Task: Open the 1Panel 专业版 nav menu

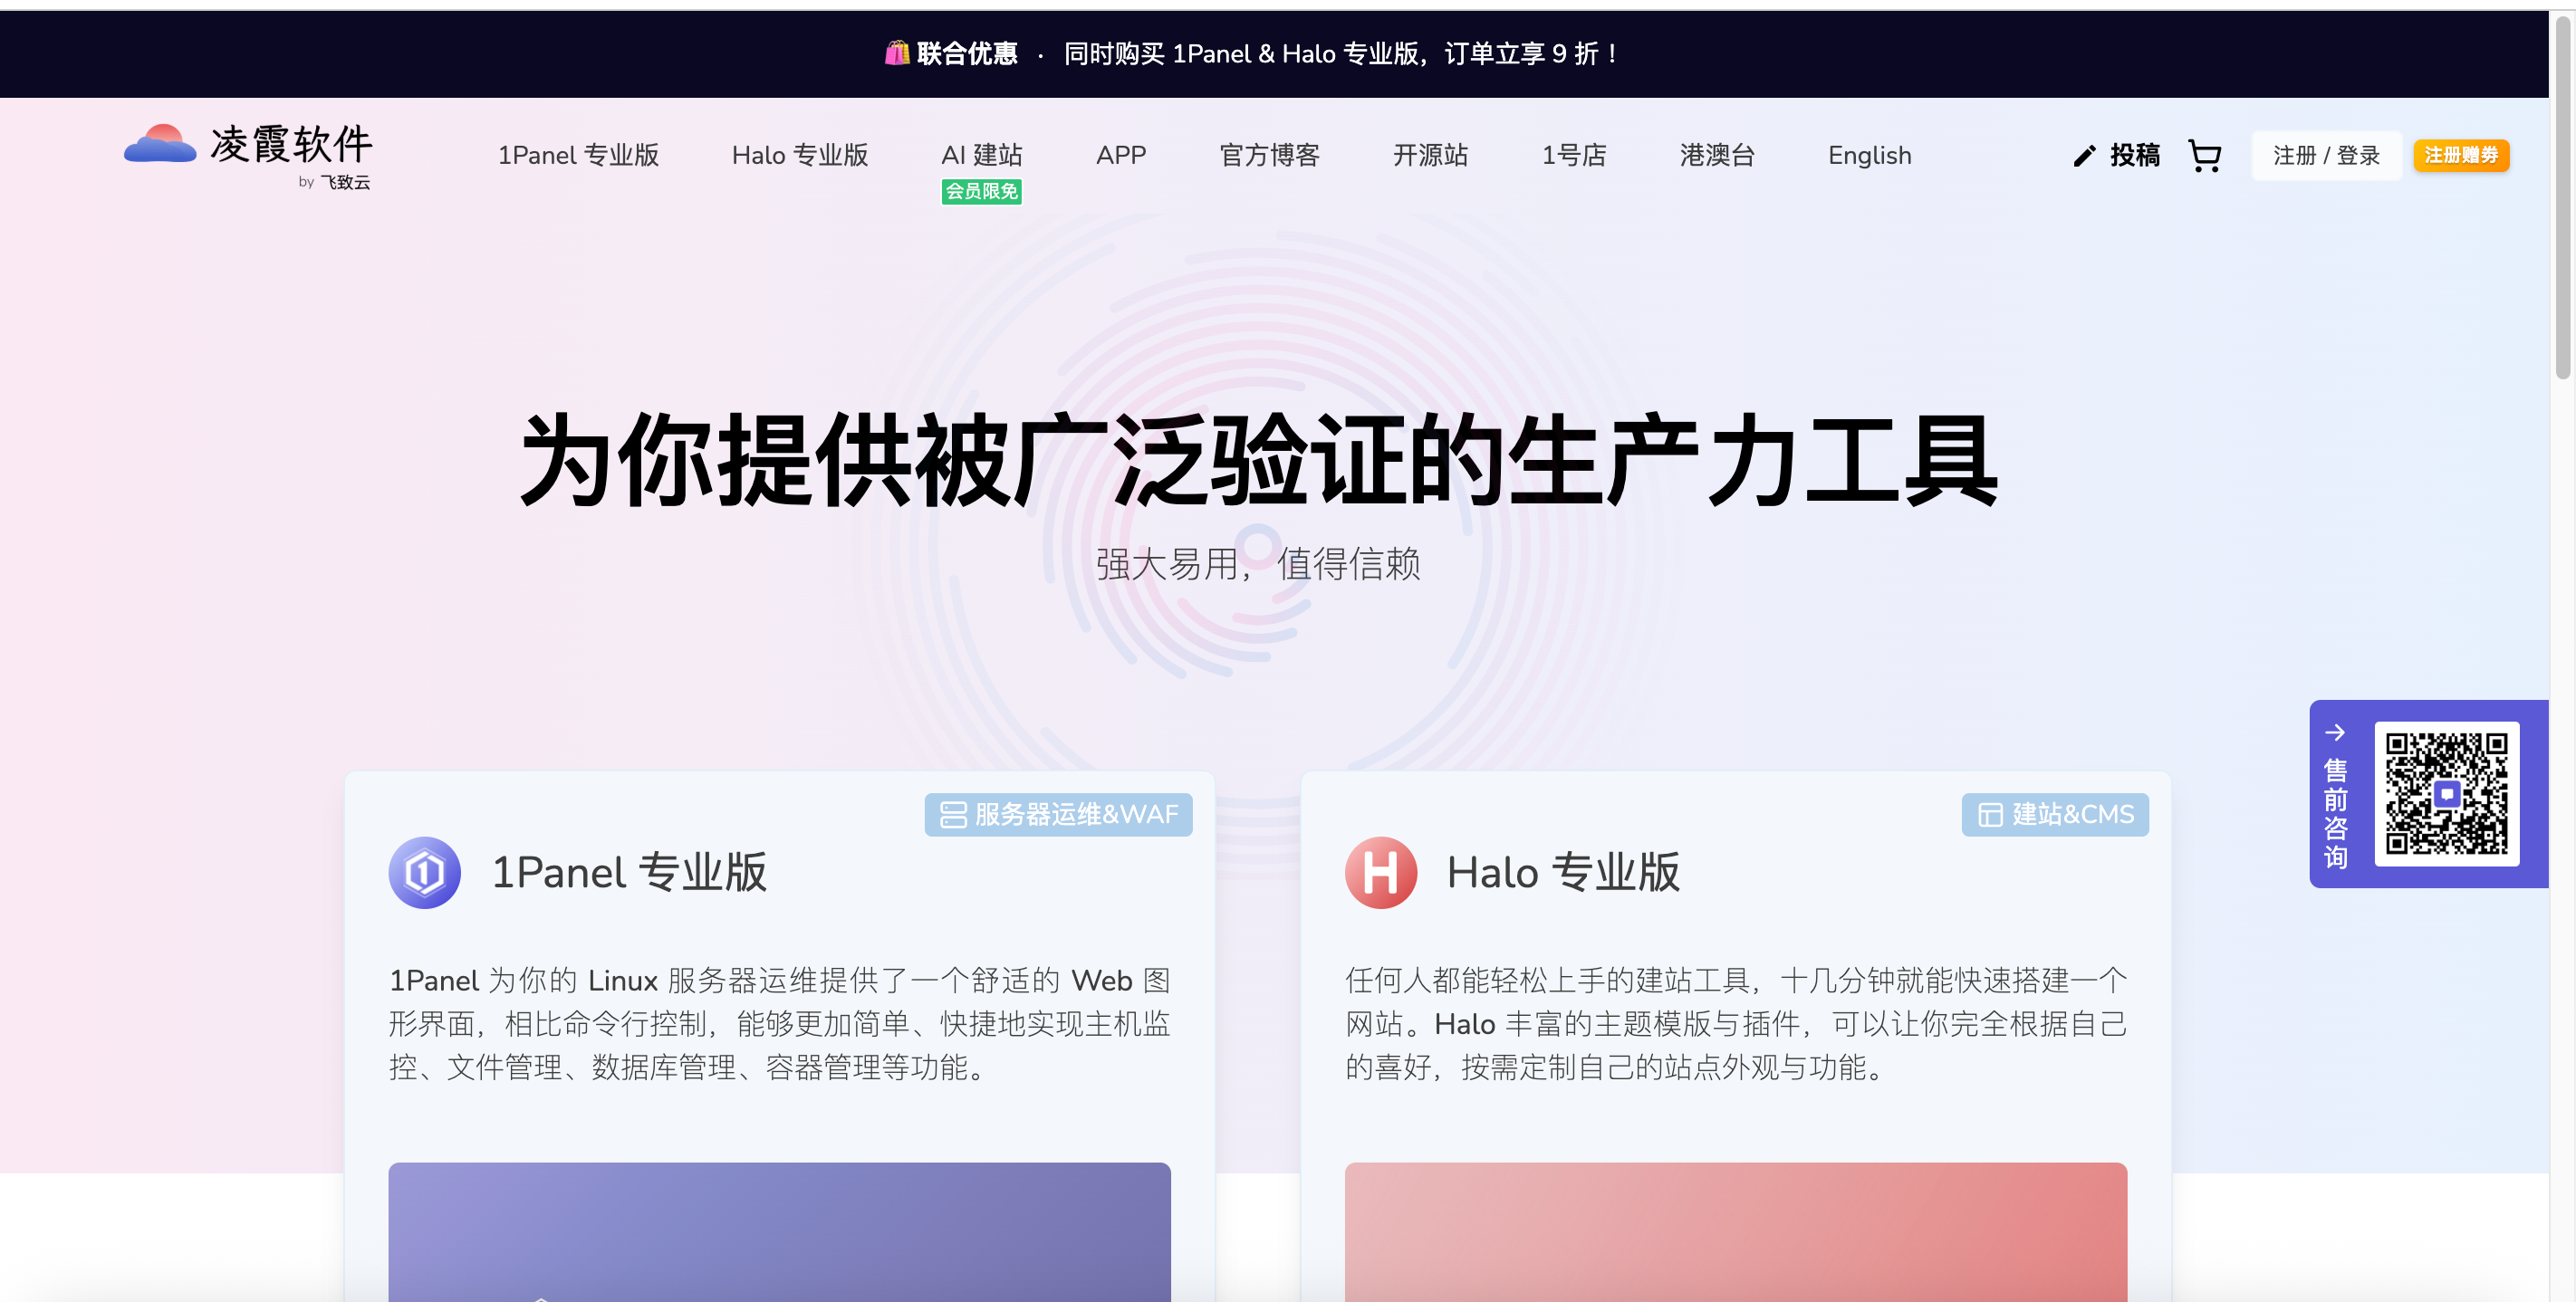Action: point(578,155)
